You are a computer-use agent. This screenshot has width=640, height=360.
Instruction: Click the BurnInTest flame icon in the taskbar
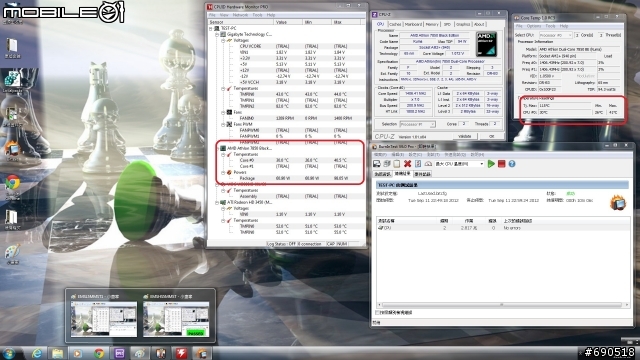click(202, 353)
